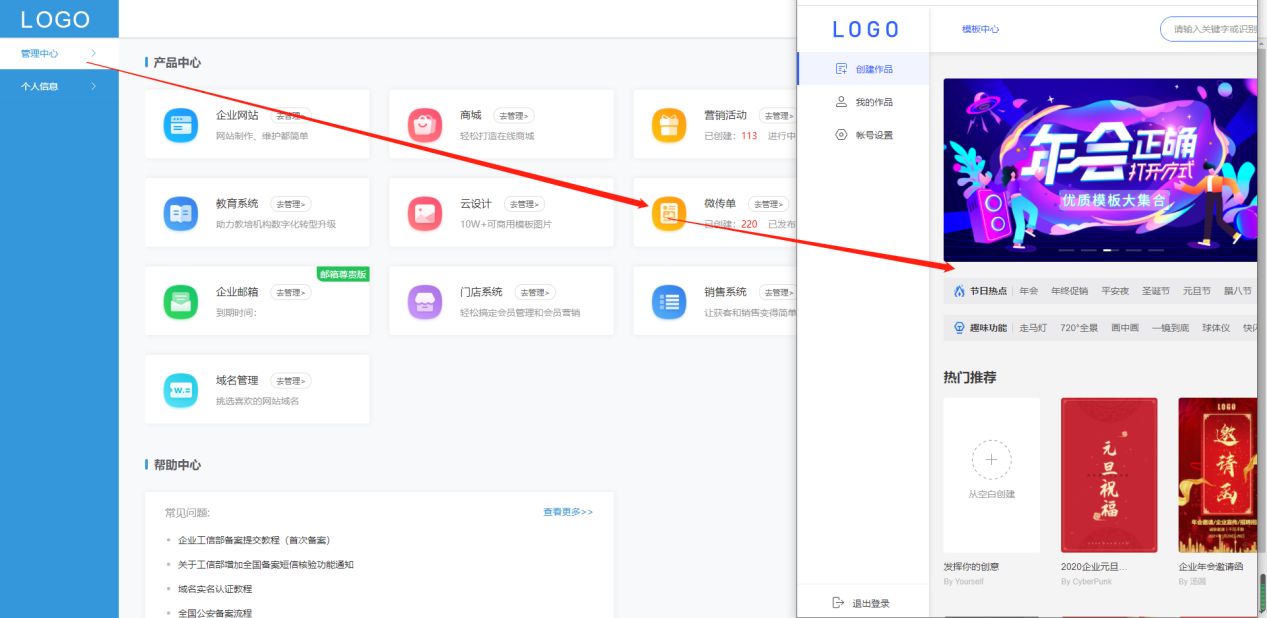Click the 域名管理 www icon

180,388
